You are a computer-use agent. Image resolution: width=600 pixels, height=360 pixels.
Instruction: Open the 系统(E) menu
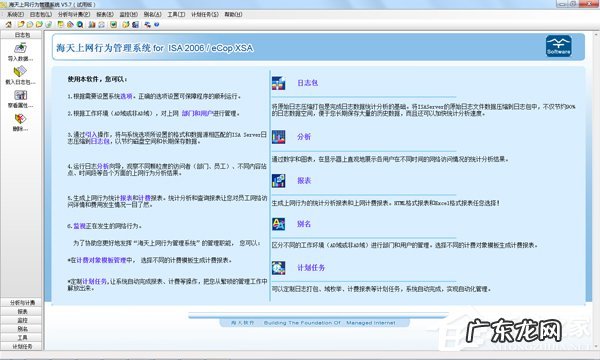tap(15, 14)
